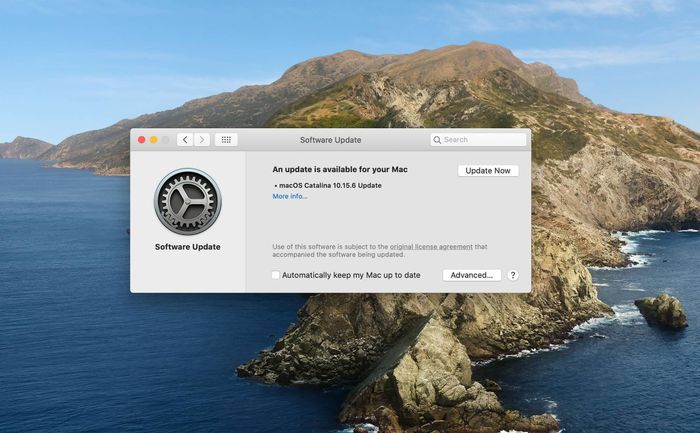Image resolution: width=700 pixels, height=433 pixels.
Task: Open the More info… link
Action: click(x=290, y=196)
